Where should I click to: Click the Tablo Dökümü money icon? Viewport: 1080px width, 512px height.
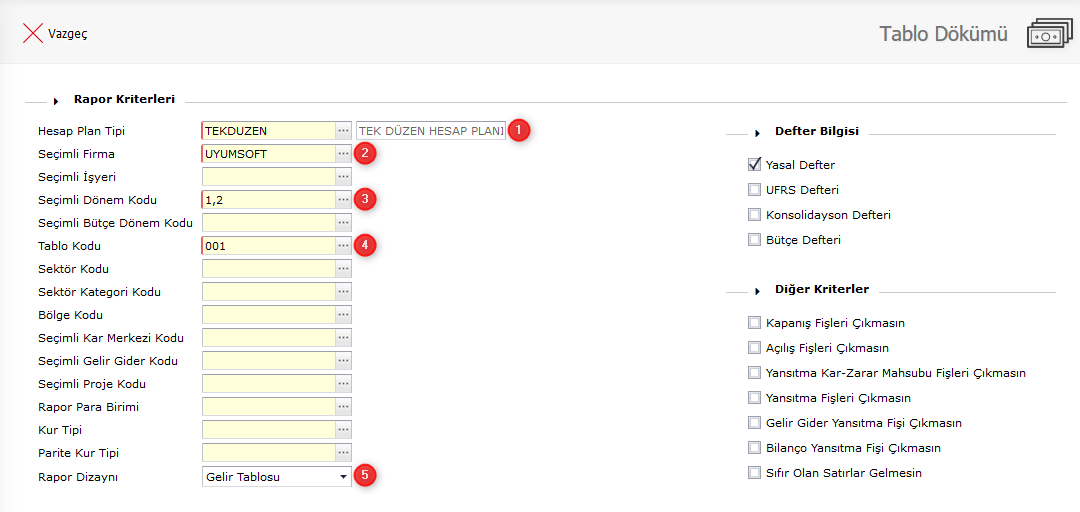tap(1048, 34)
